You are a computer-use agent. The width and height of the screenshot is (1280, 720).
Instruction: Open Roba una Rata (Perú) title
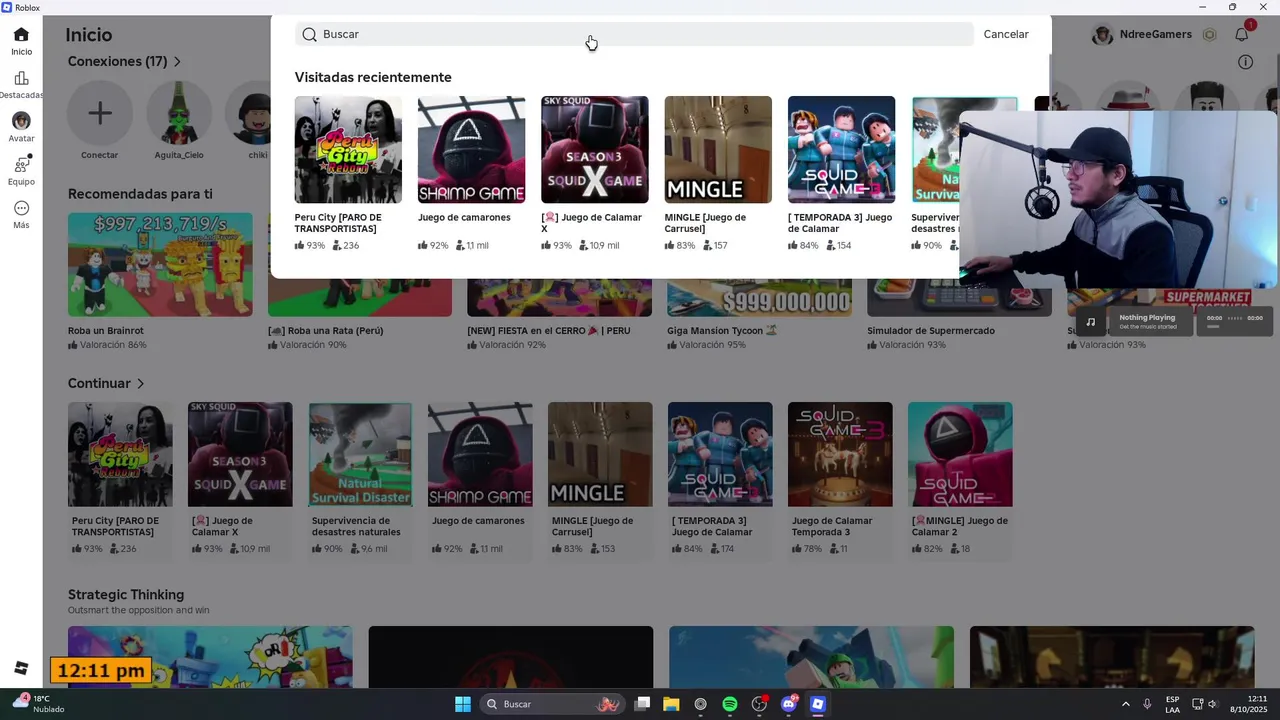326,331
